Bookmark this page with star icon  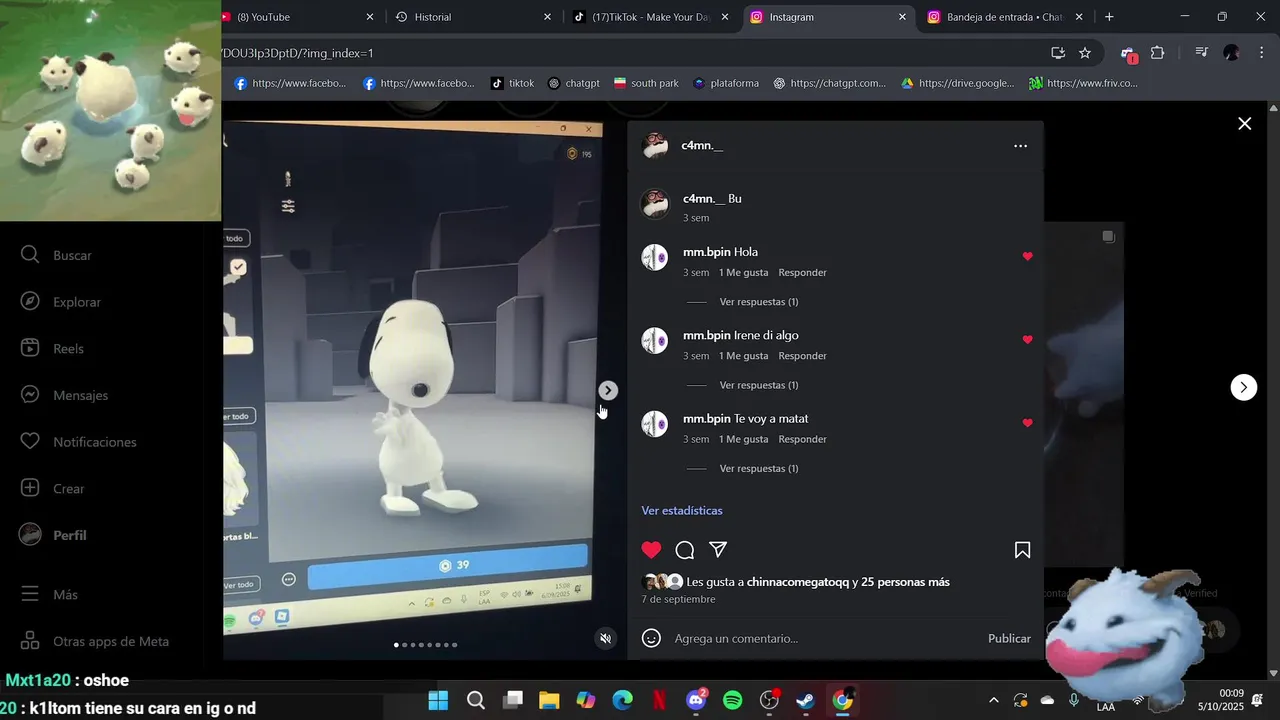pos(1085,53)
